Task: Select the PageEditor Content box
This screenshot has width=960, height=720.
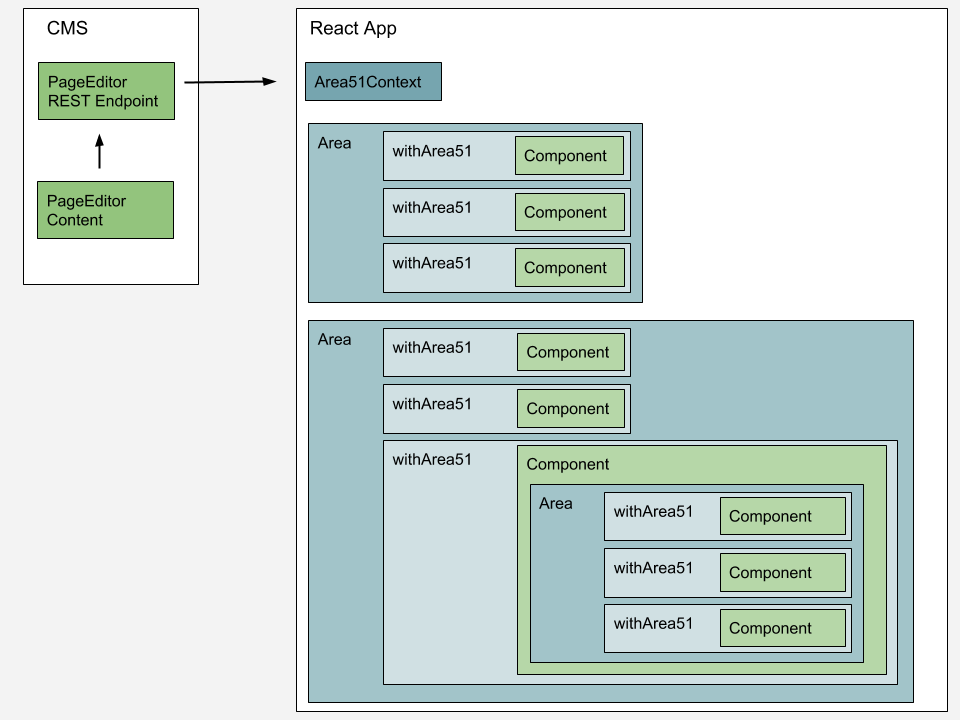Action: tap(105, 210)
